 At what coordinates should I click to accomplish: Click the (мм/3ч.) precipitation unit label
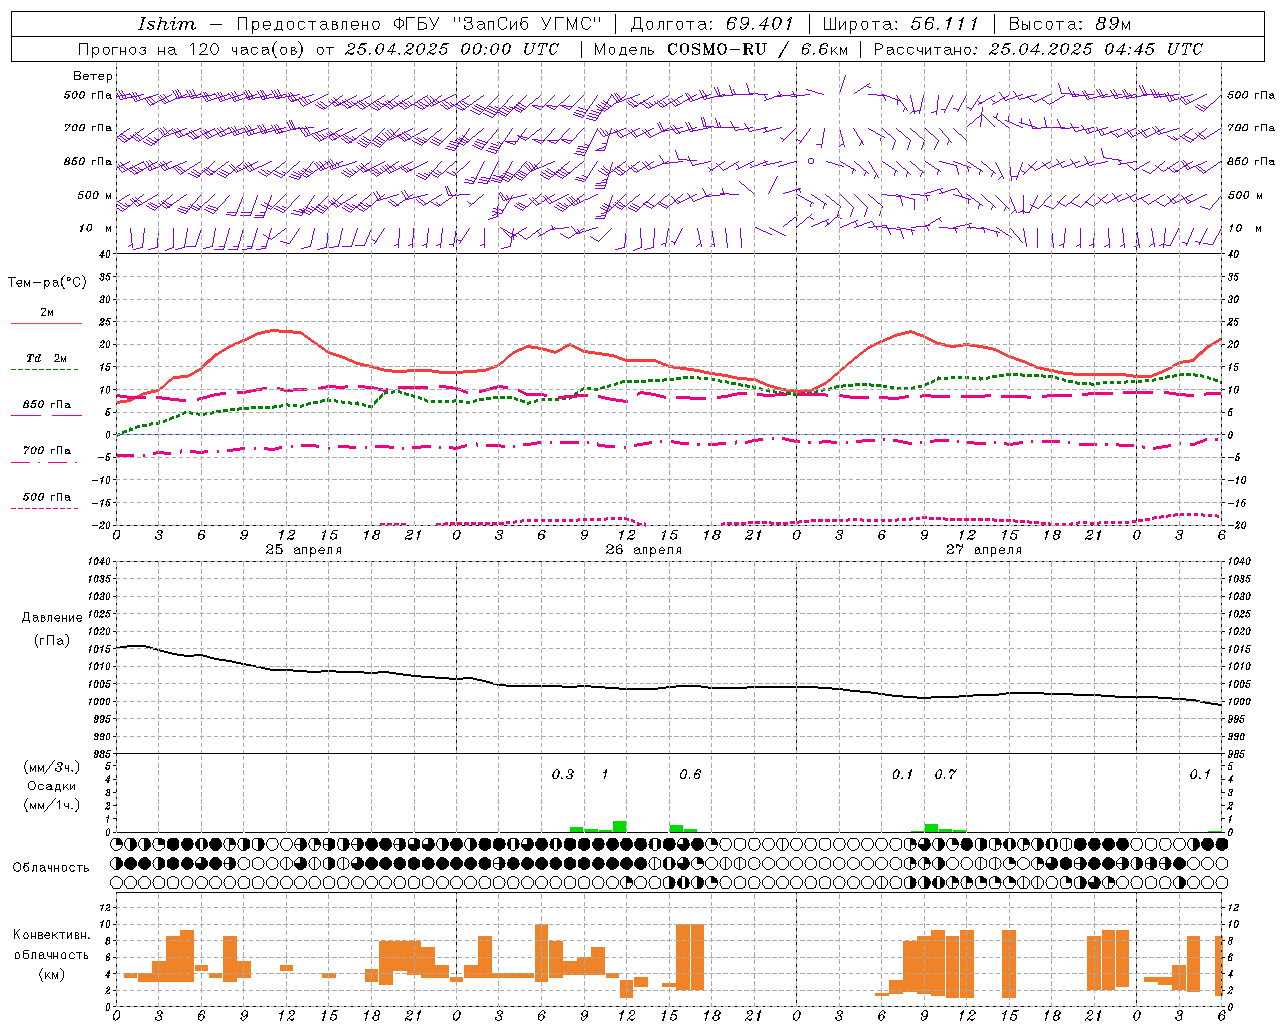coord(51,767)
